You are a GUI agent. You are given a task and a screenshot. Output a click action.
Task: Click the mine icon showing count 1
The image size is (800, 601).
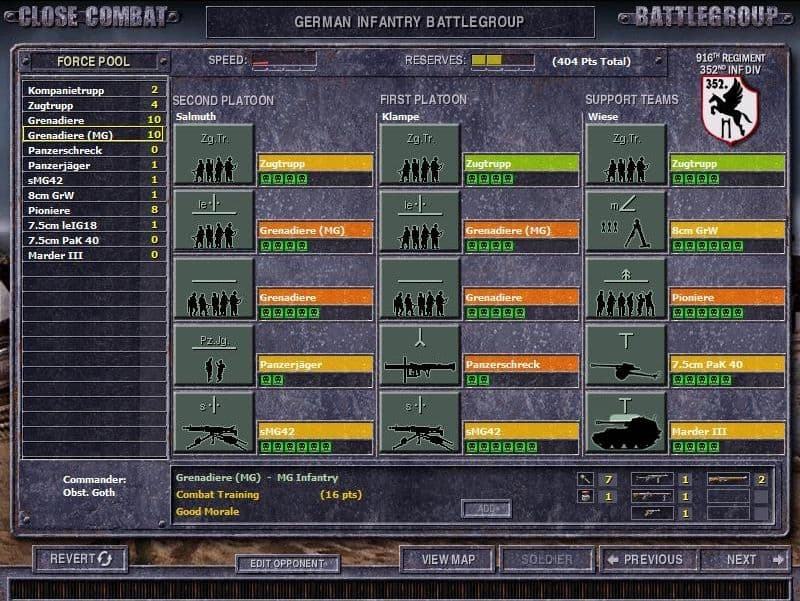coord(586,496)
